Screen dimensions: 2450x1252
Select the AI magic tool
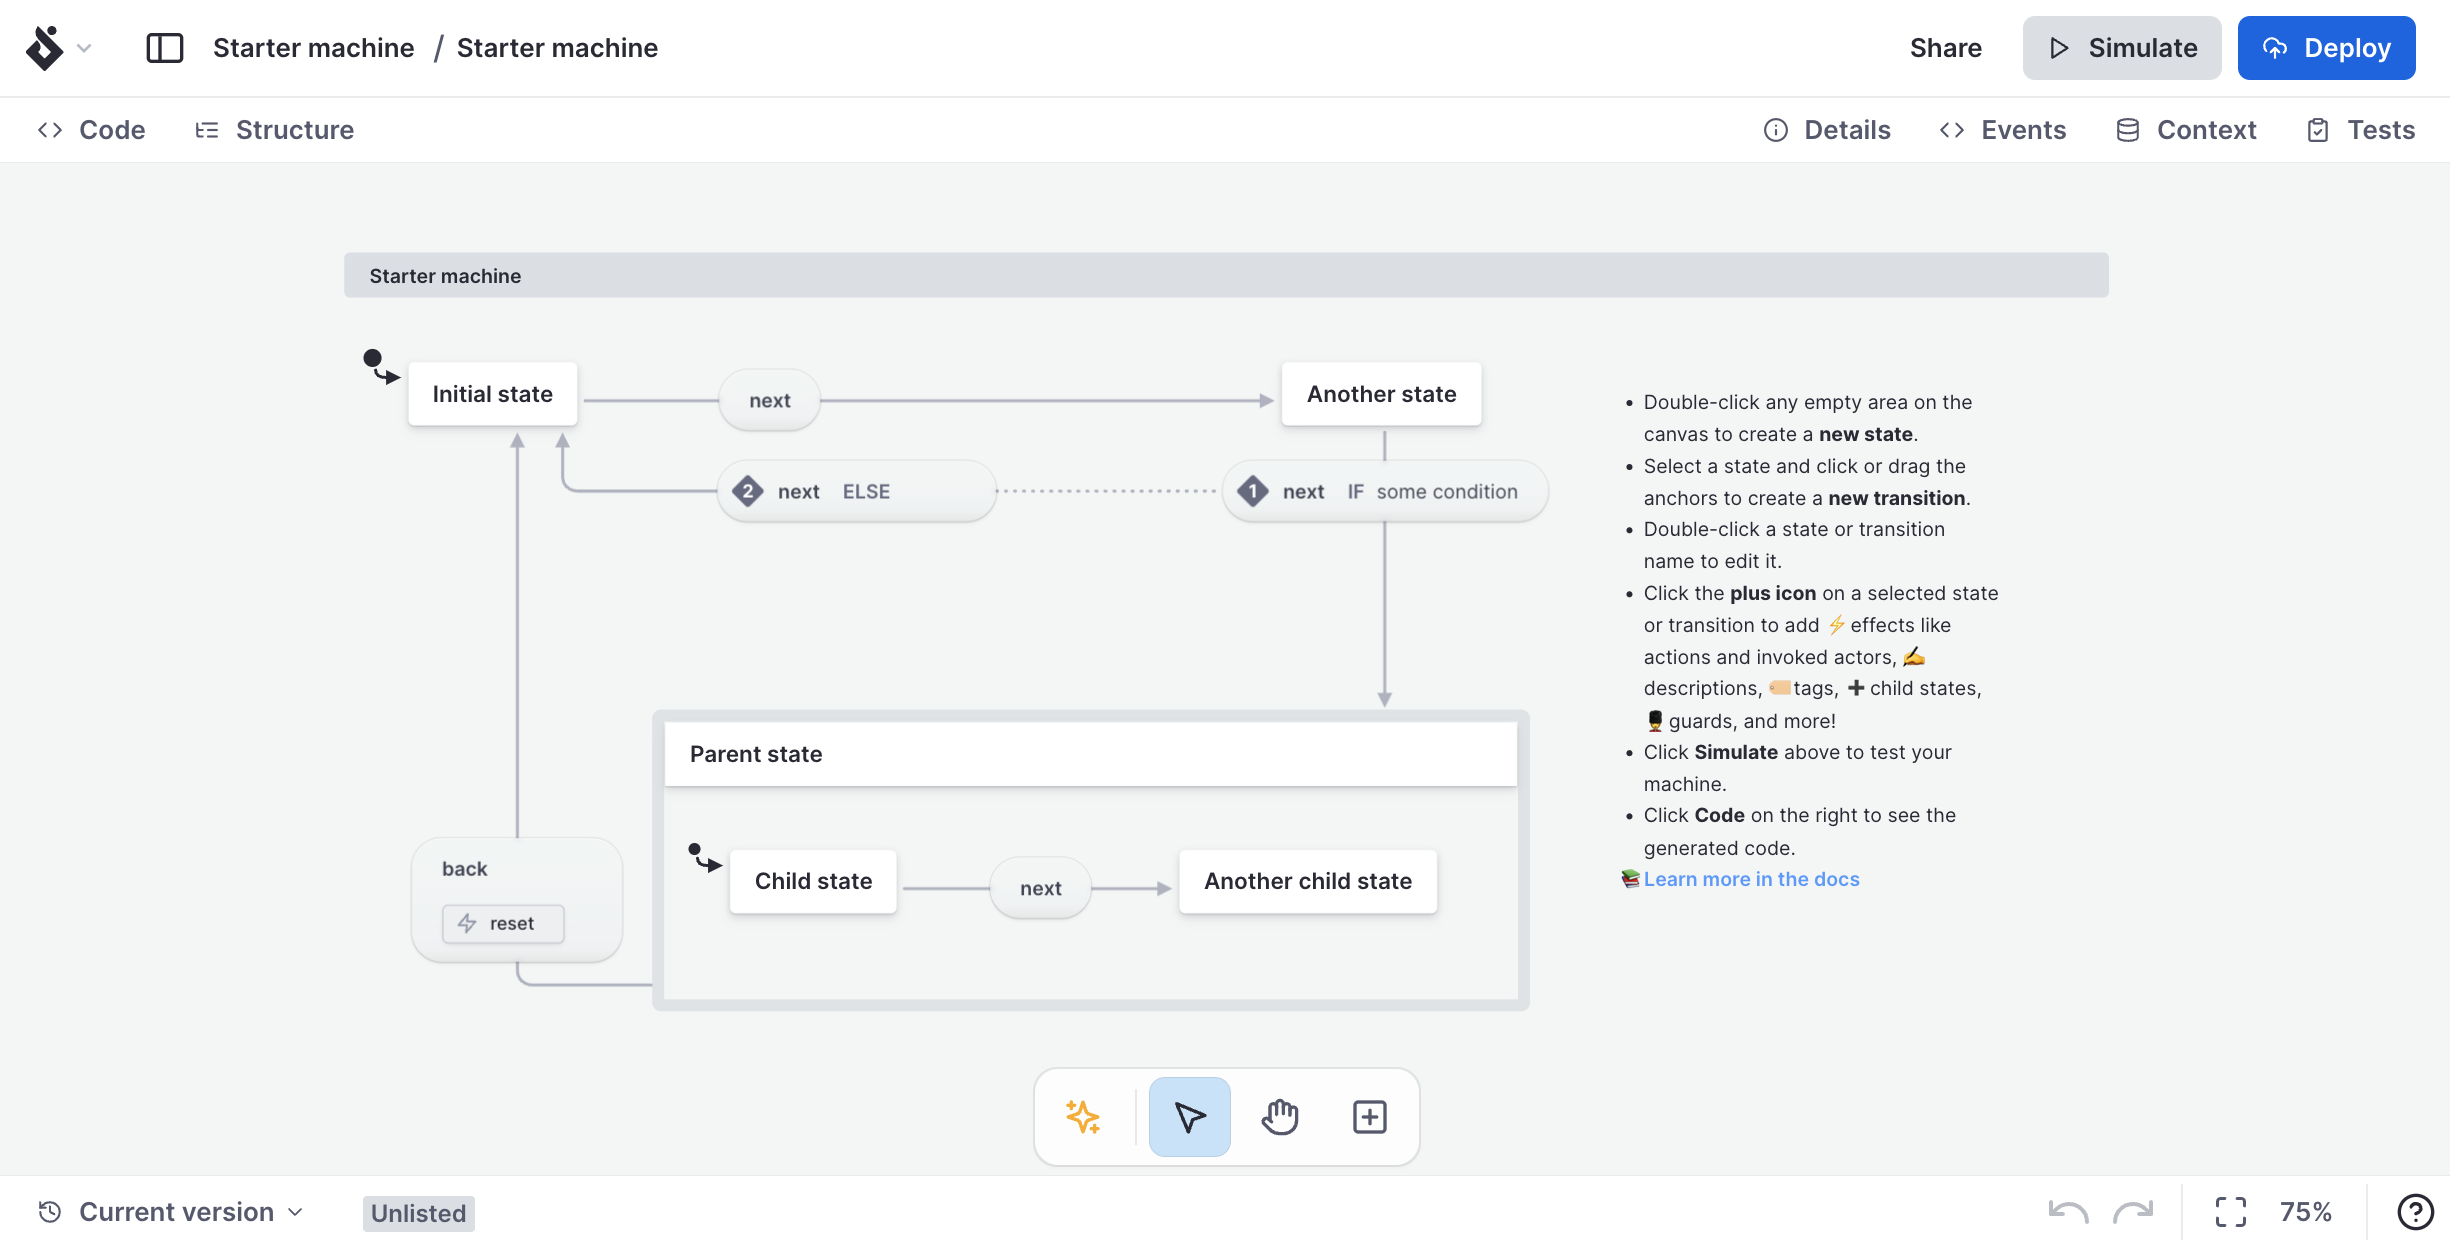point(1084,1115)
